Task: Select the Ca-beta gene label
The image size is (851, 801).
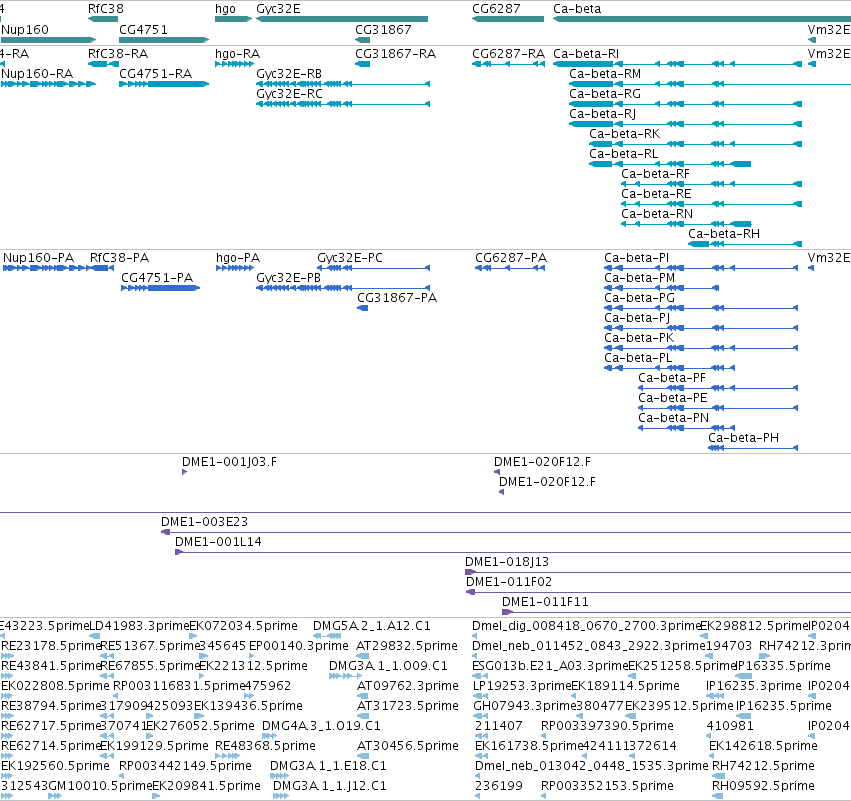Action: pyautogui.click(x=577, y=9)
